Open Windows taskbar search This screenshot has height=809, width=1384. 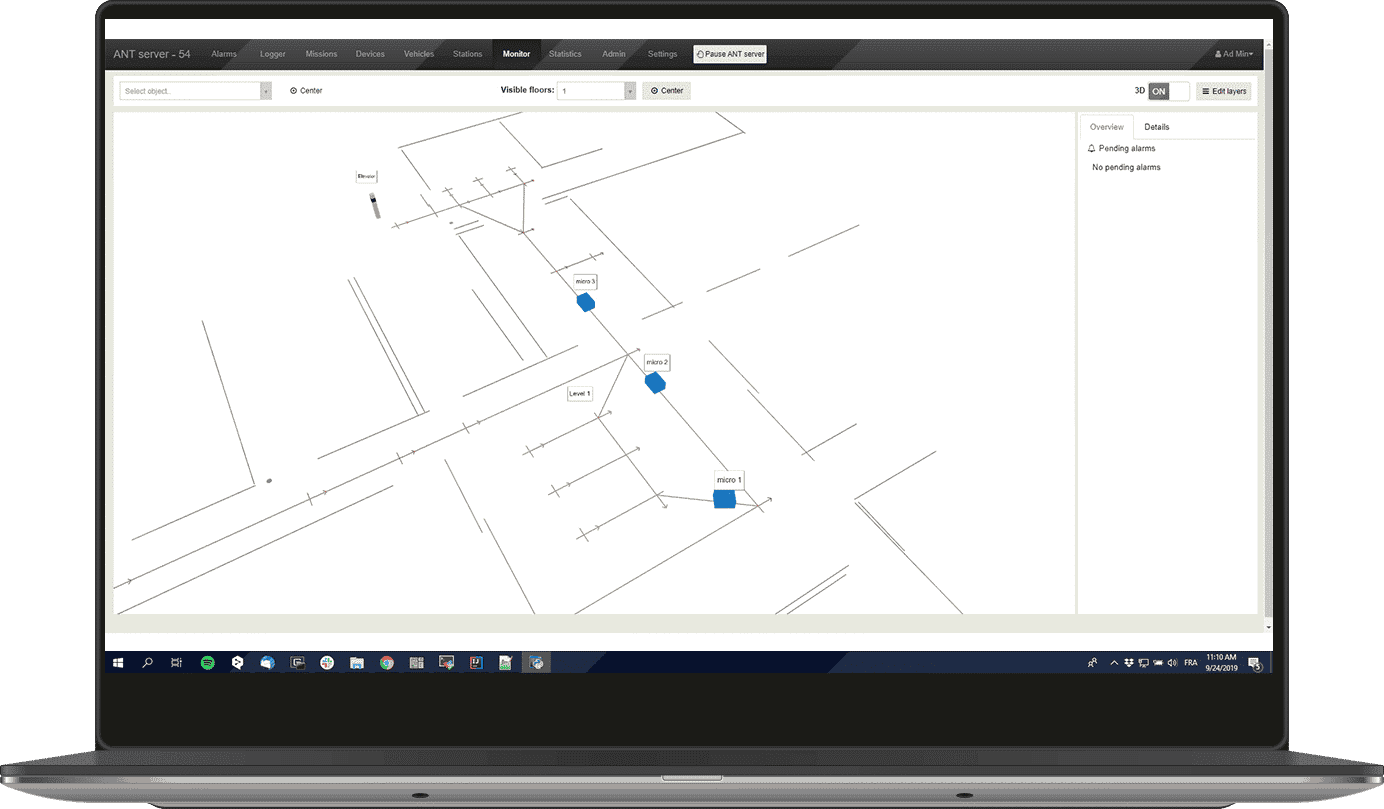point(148,662)
